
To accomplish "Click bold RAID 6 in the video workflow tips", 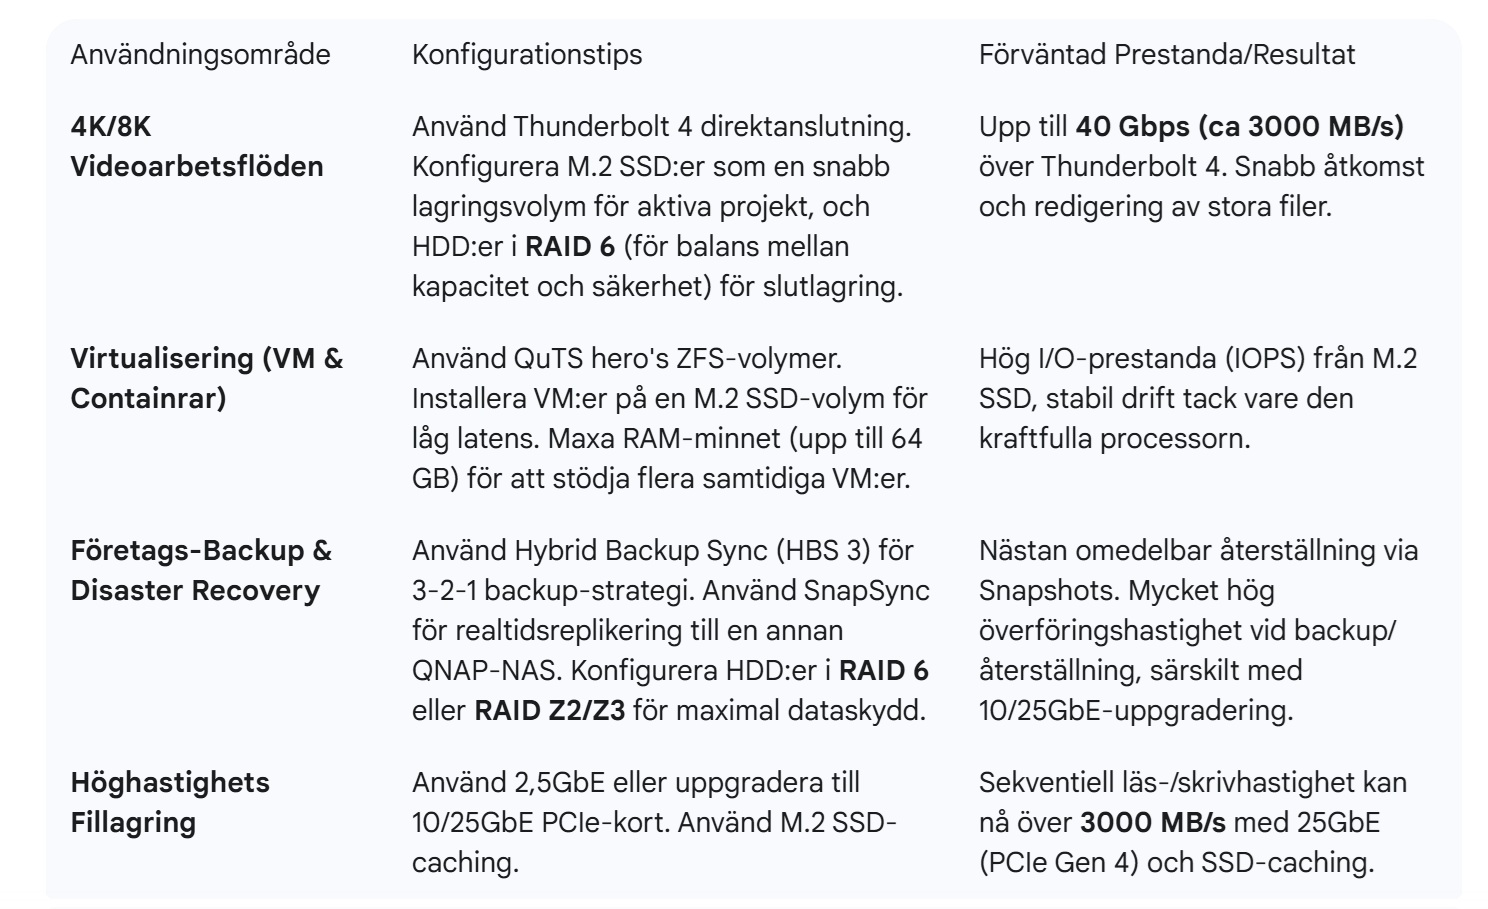I will point(570,247).
